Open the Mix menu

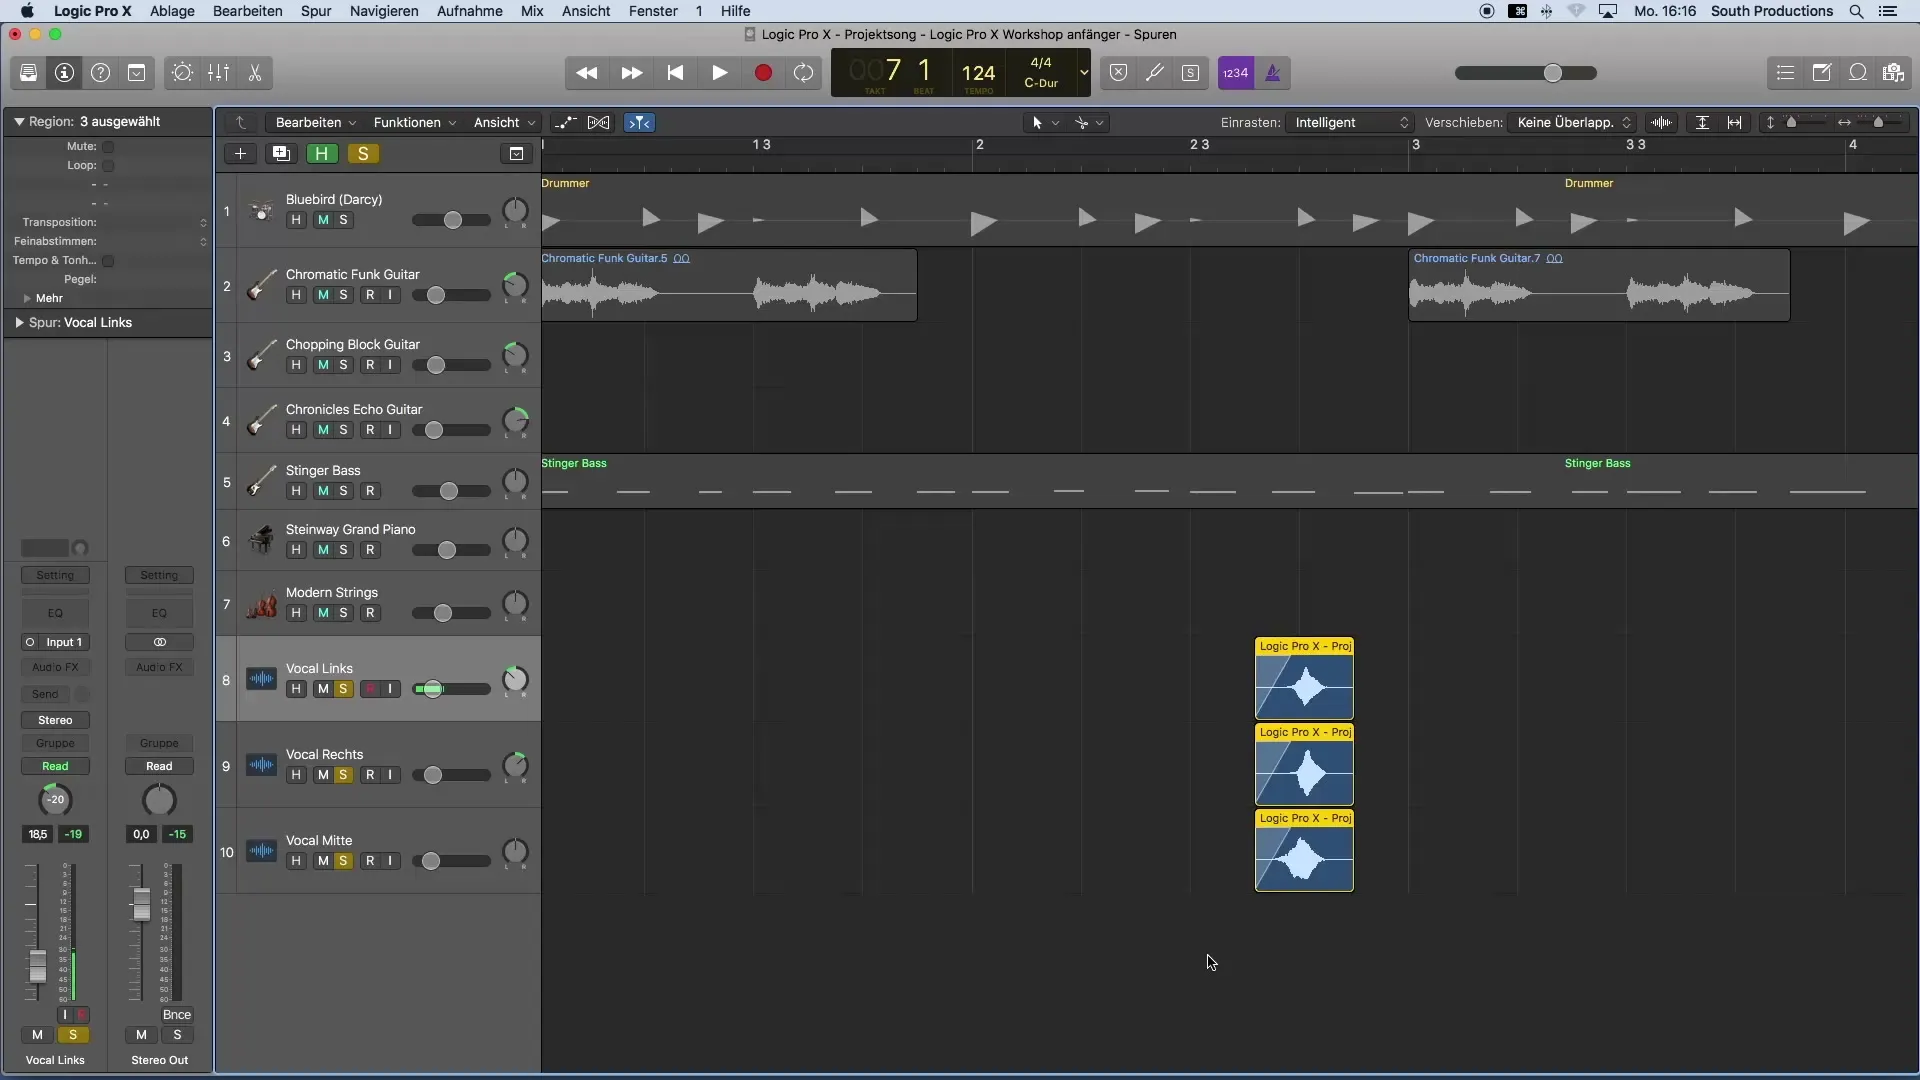[x=532, y=11]
